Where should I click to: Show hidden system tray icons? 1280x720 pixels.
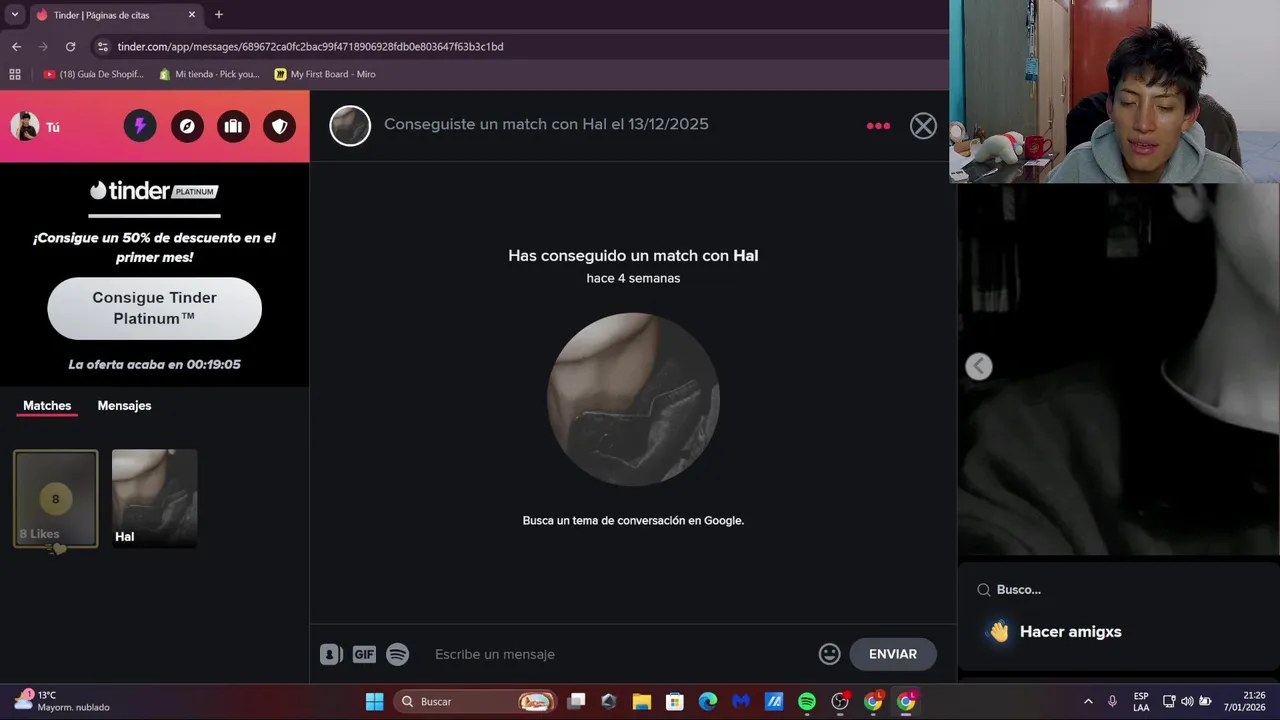pyautogui.click(x=1088, y=702)
